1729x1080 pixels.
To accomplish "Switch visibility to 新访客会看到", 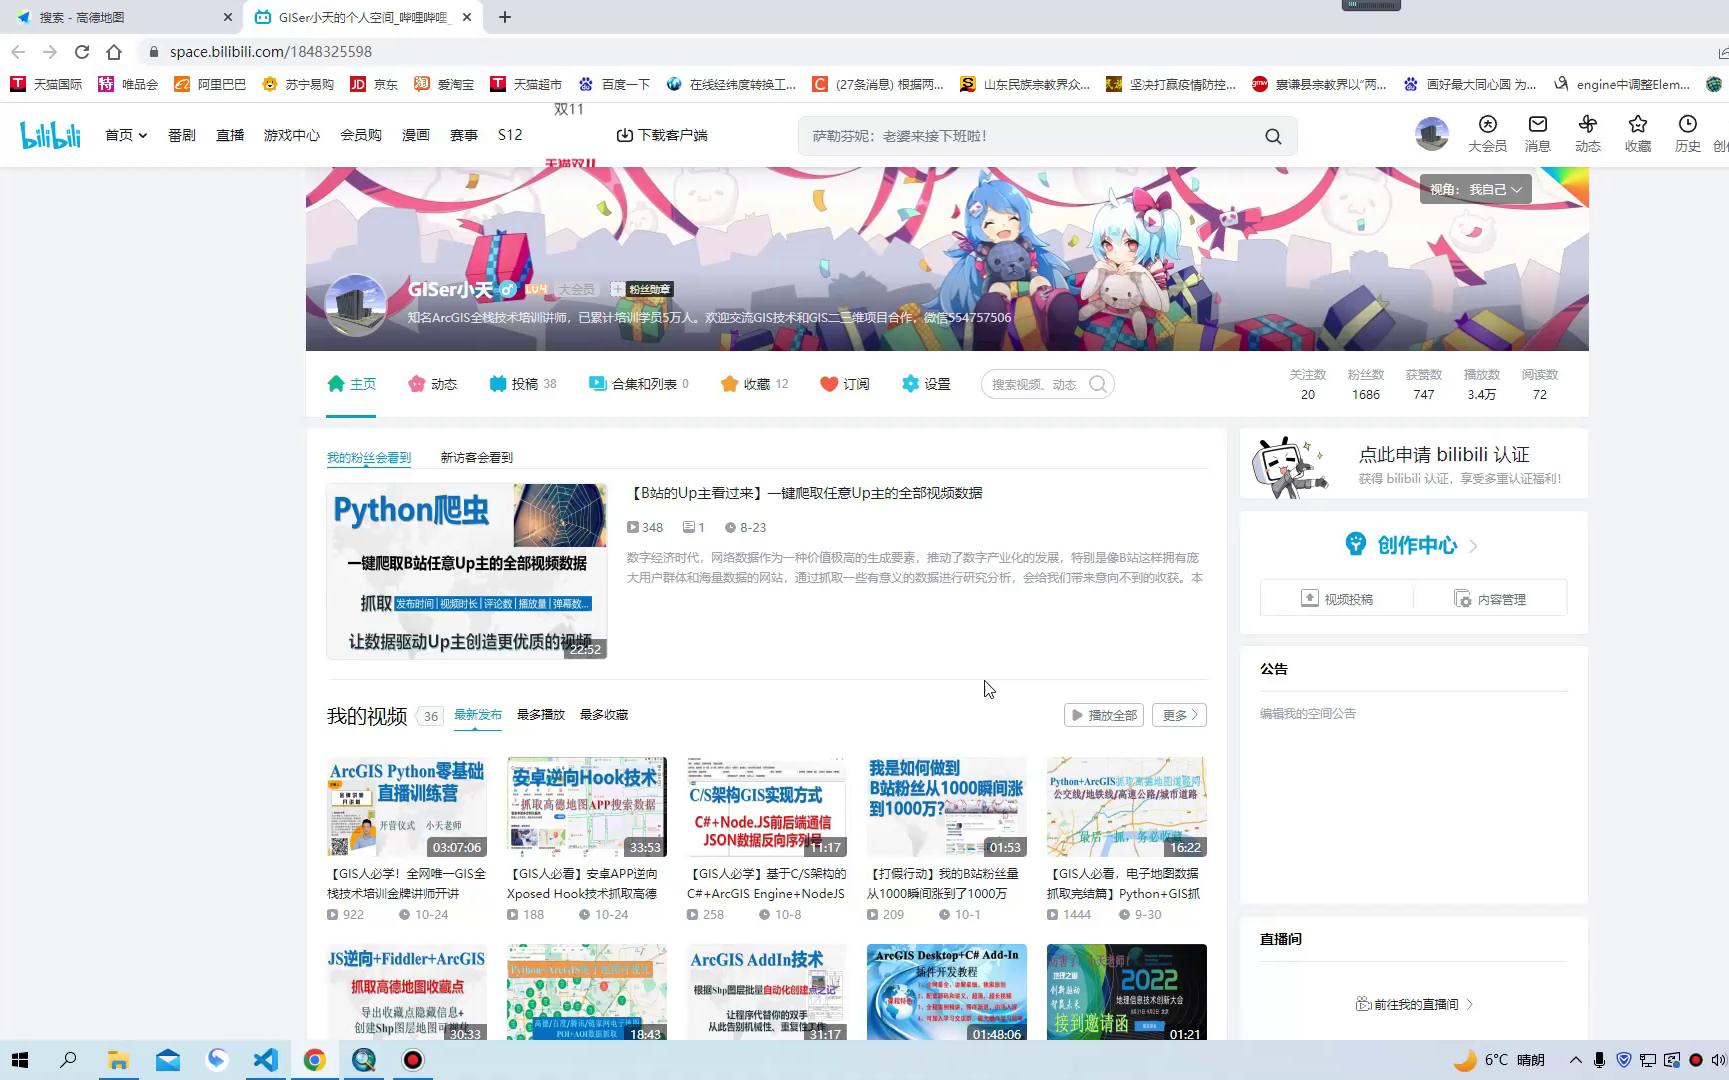I will click(x=475, y=457).
